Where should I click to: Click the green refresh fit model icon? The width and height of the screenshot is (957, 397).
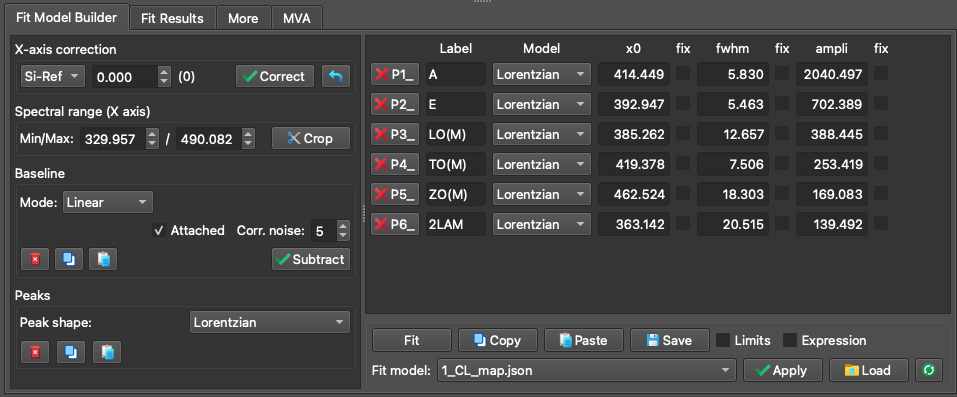pos(929,370)
